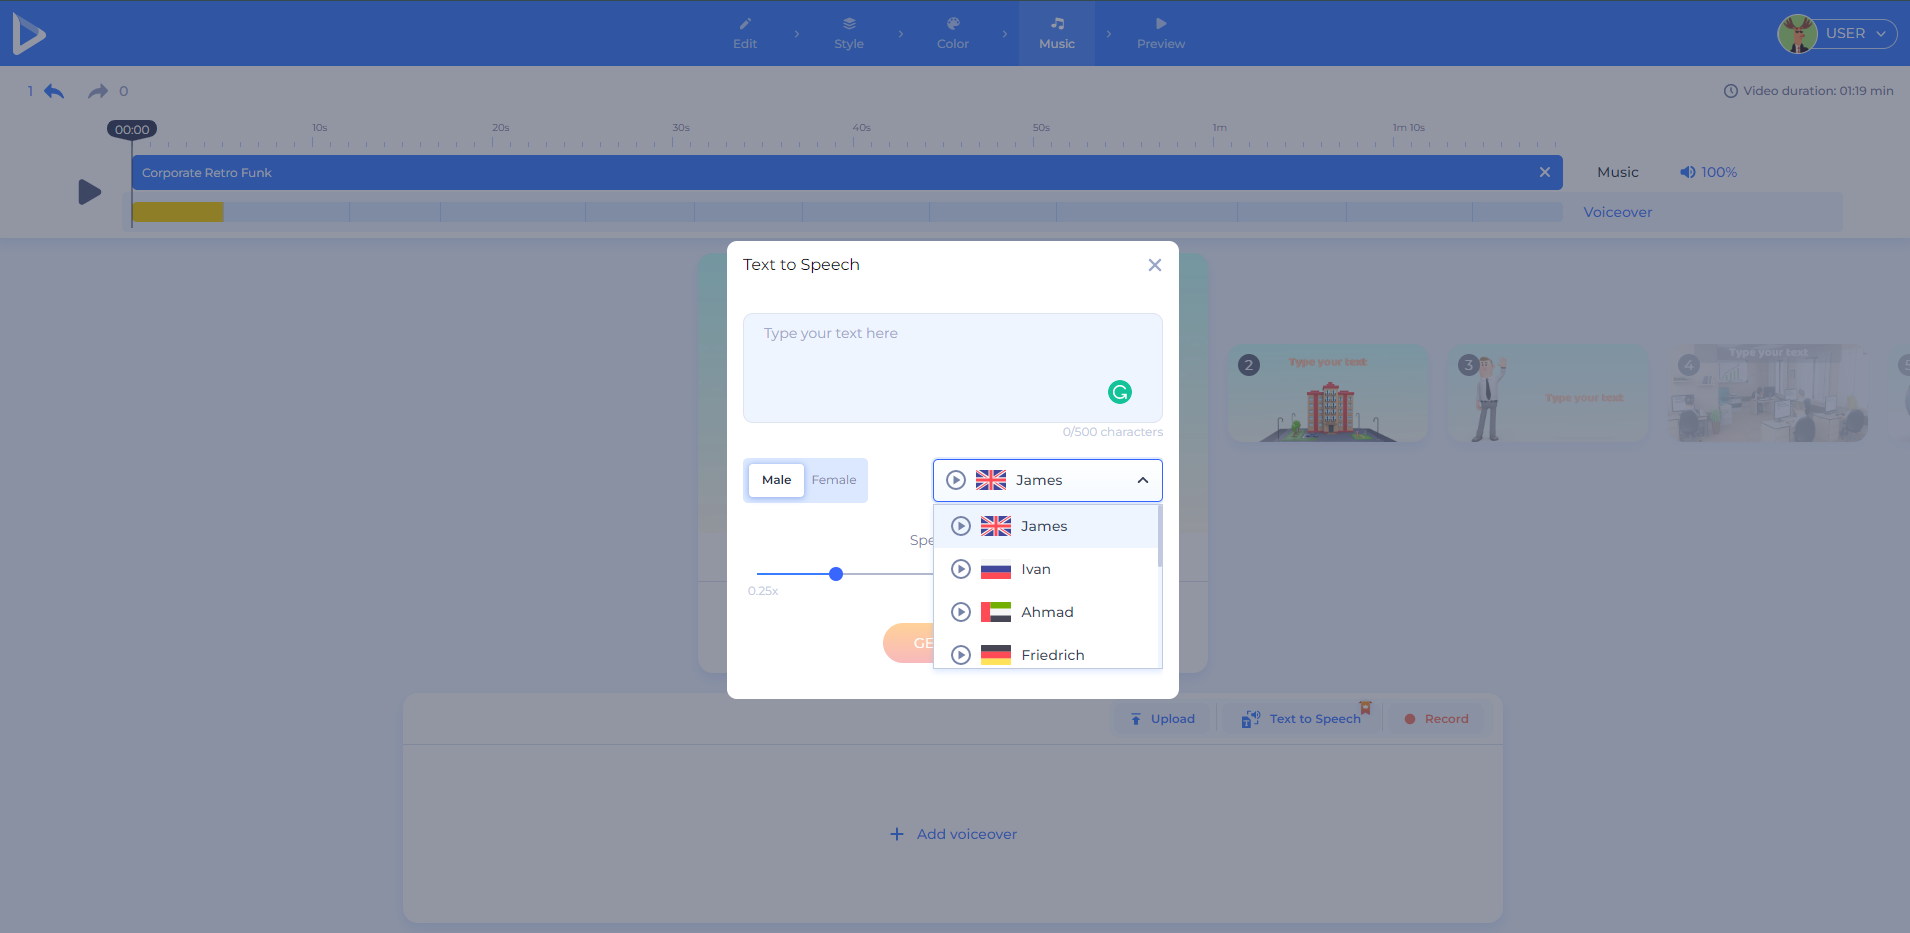Open the Upload audio tab
This screenshot has height=933, width=1910.
(x=1161, y=718)
